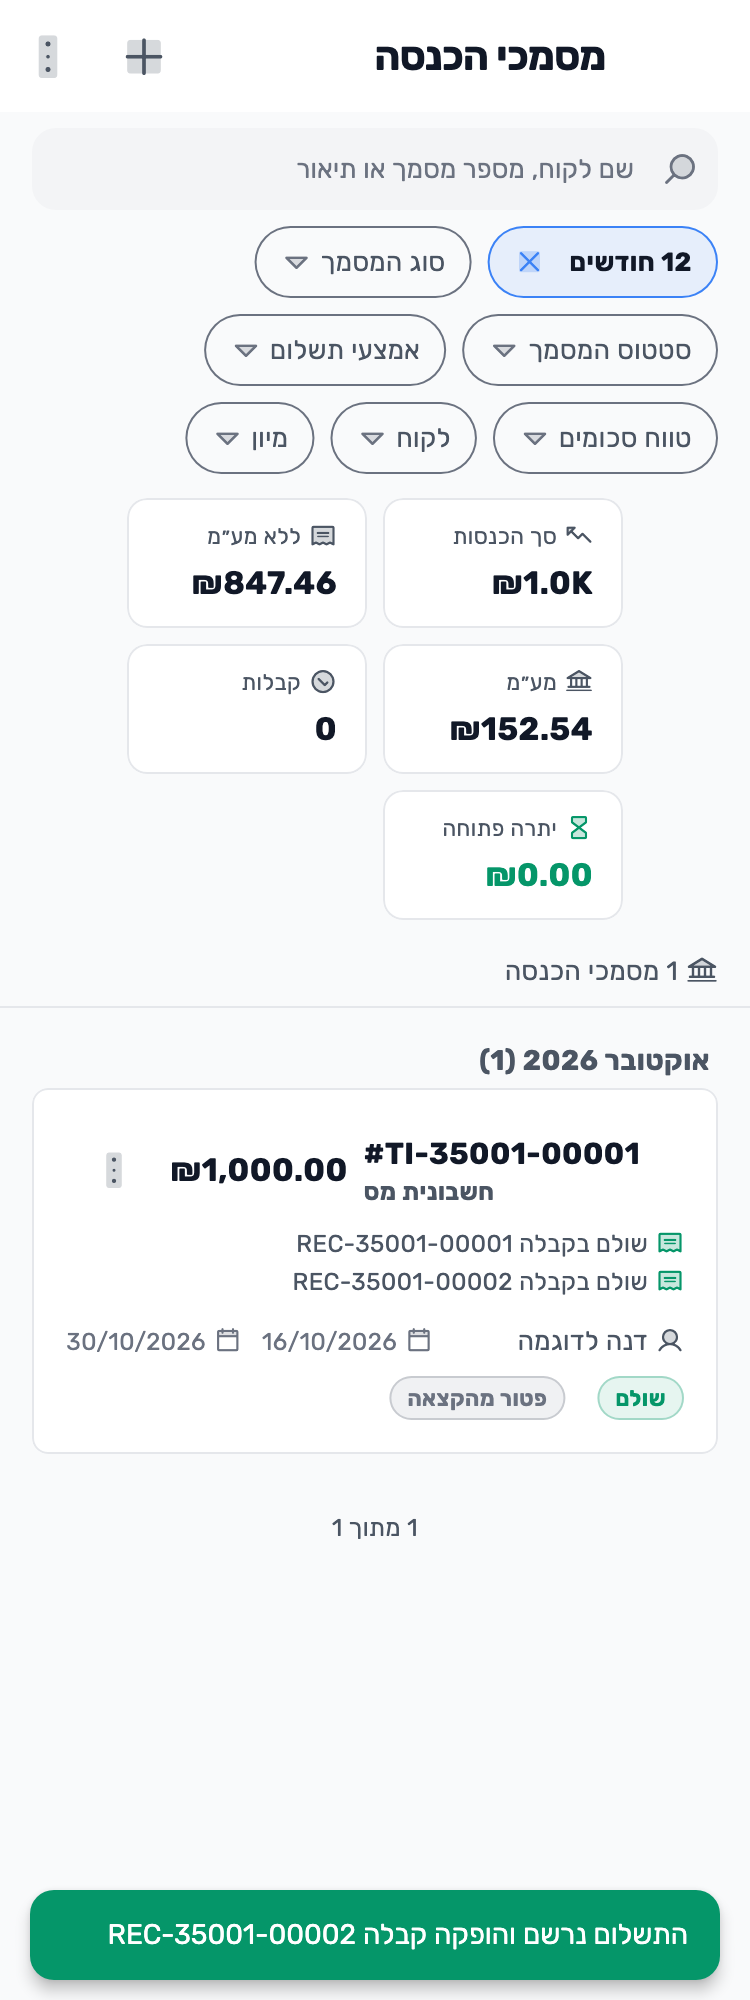
Task: Open the טווח סכומים filter
Action: tap(606, 438)
